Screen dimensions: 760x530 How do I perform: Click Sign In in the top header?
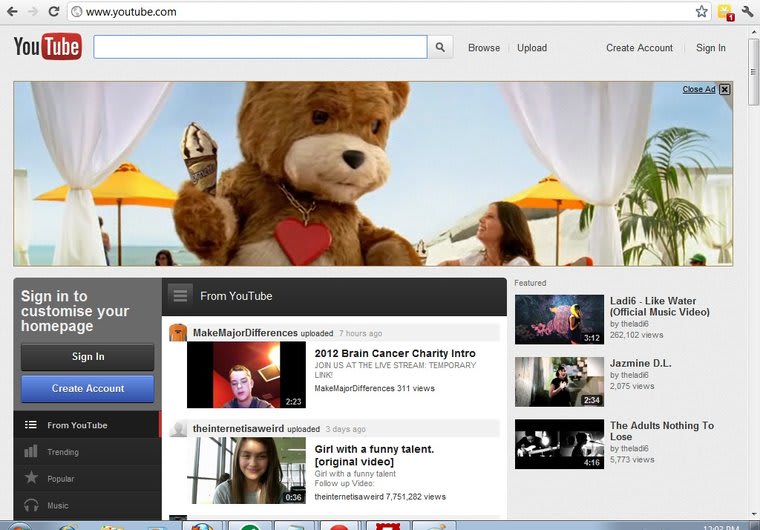(x=711, y=48)
